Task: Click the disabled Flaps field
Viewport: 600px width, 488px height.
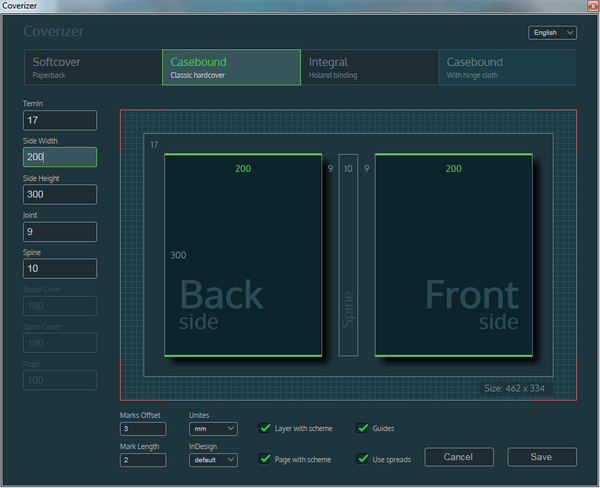Action: pyautogui.click(x=60, y=380)
